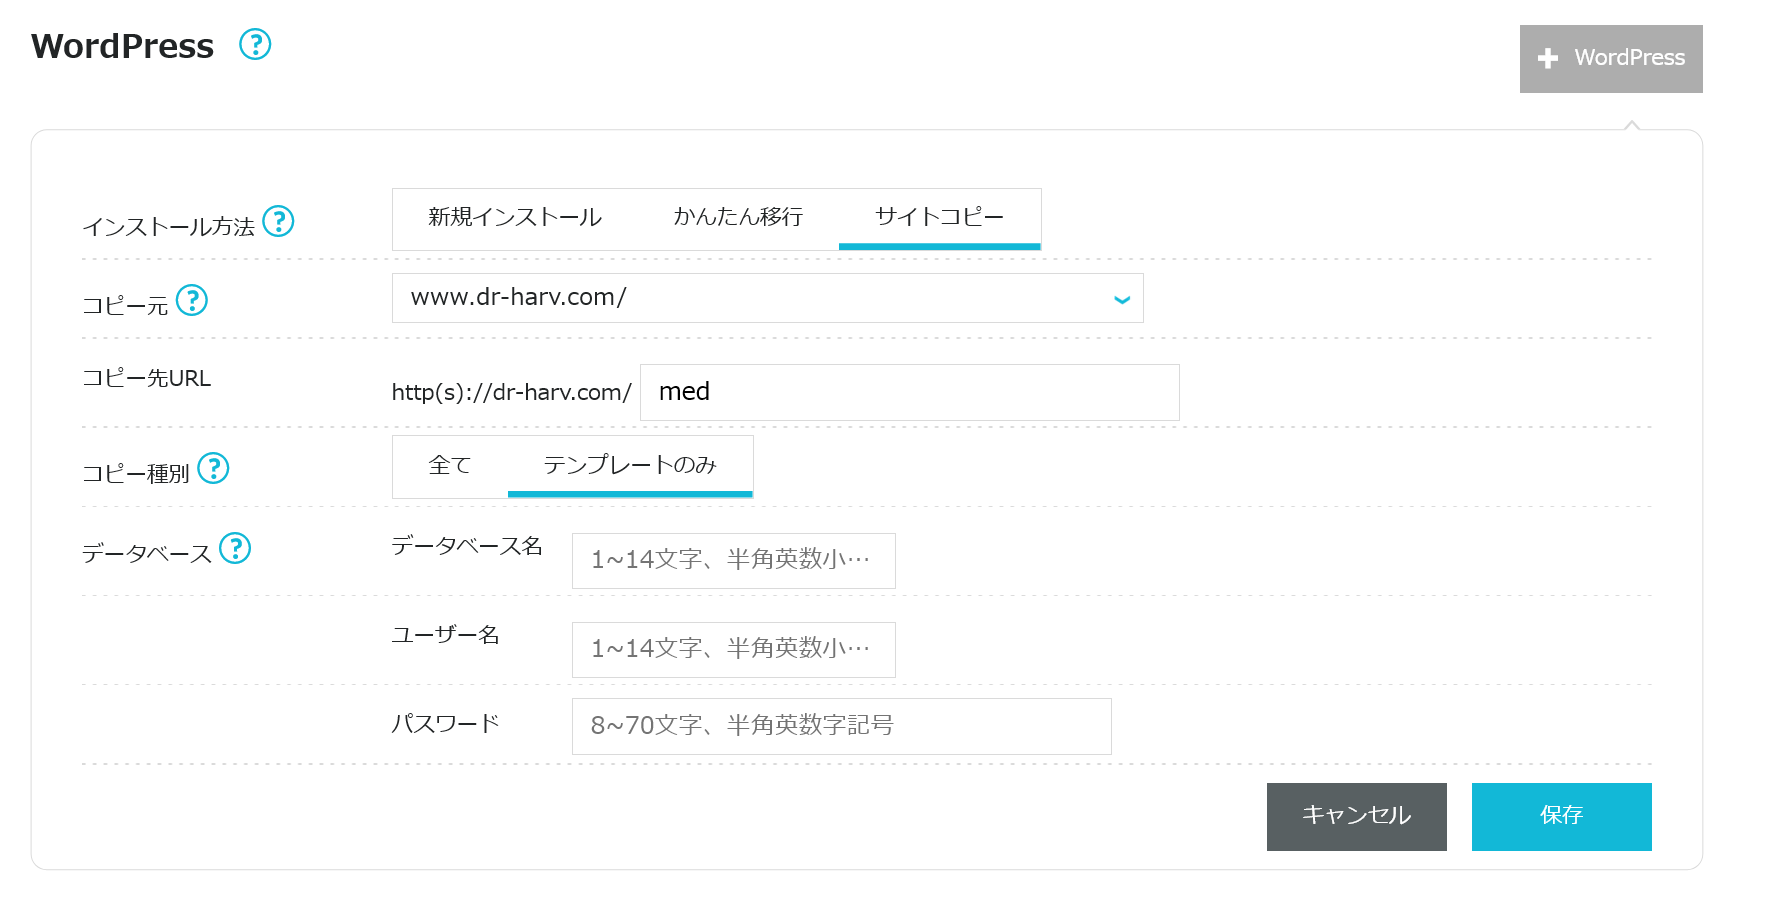The width and height of the screenshot is (1778, 899).
Task: Open help icon beside WordPress heading
Action: (x=255, y=44)
